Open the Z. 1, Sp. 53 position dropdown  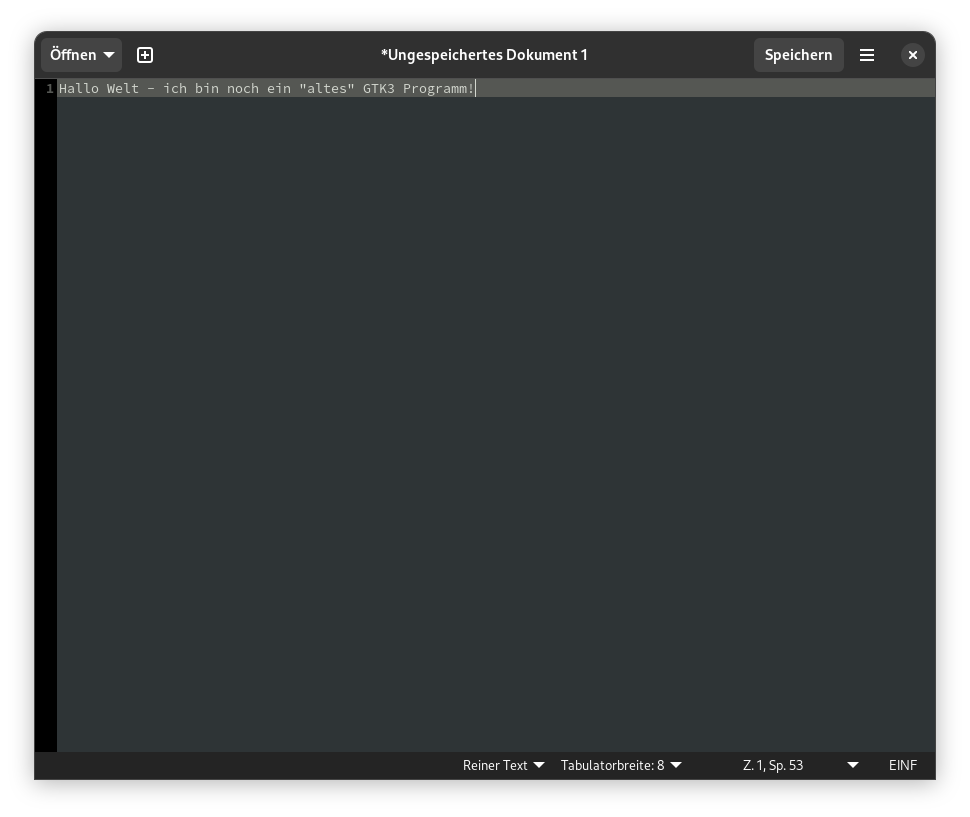click(x=800, y=766)
